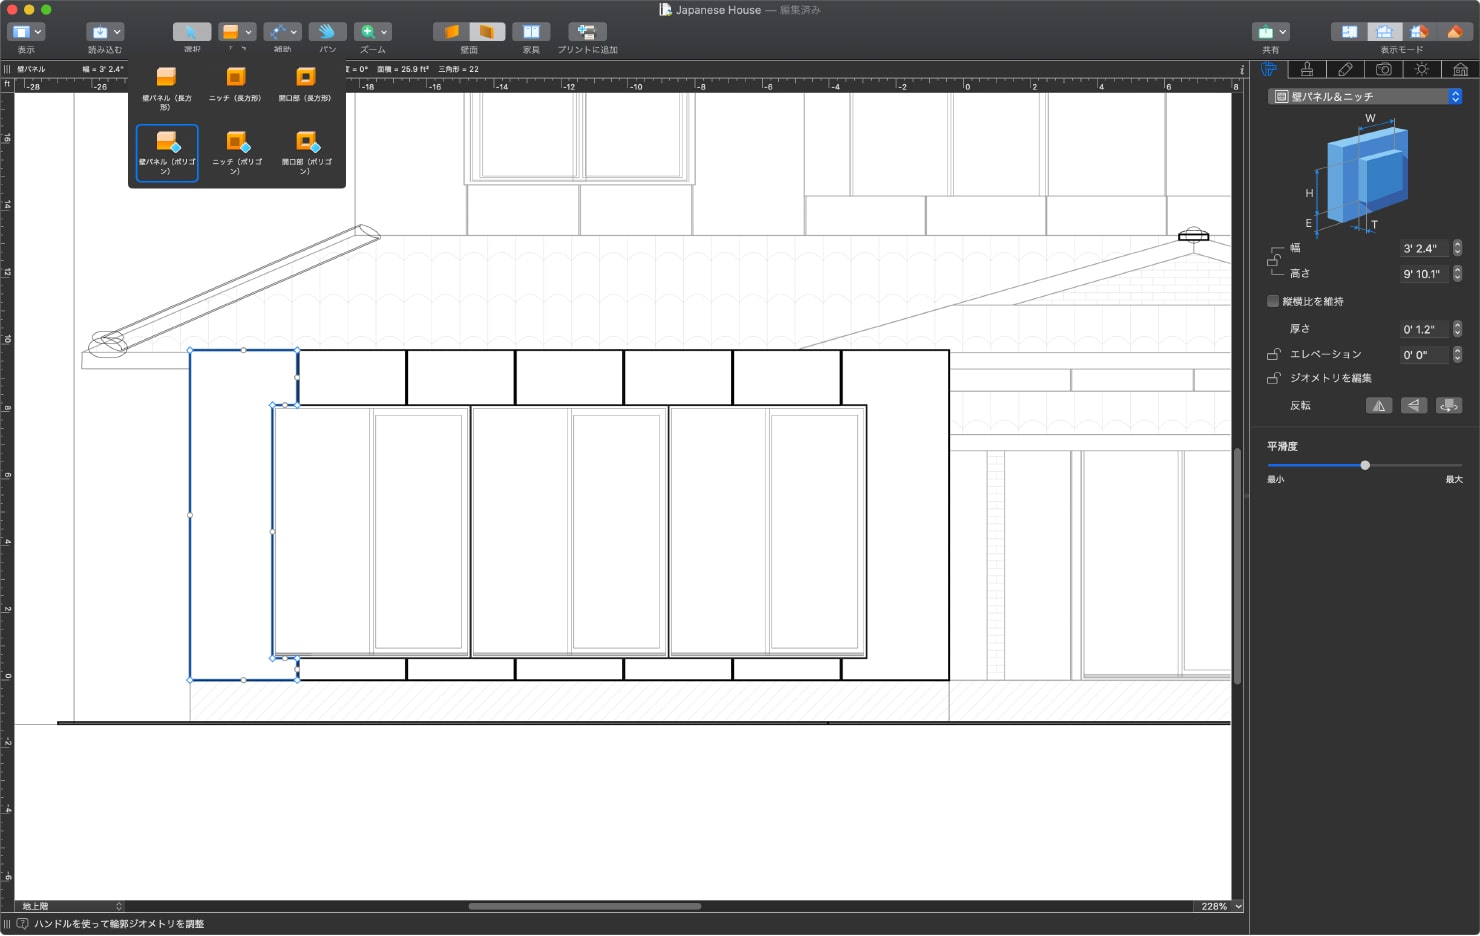The image size is (1480, 936).
Task: Click the info i icon
Action: [1242, 69]
